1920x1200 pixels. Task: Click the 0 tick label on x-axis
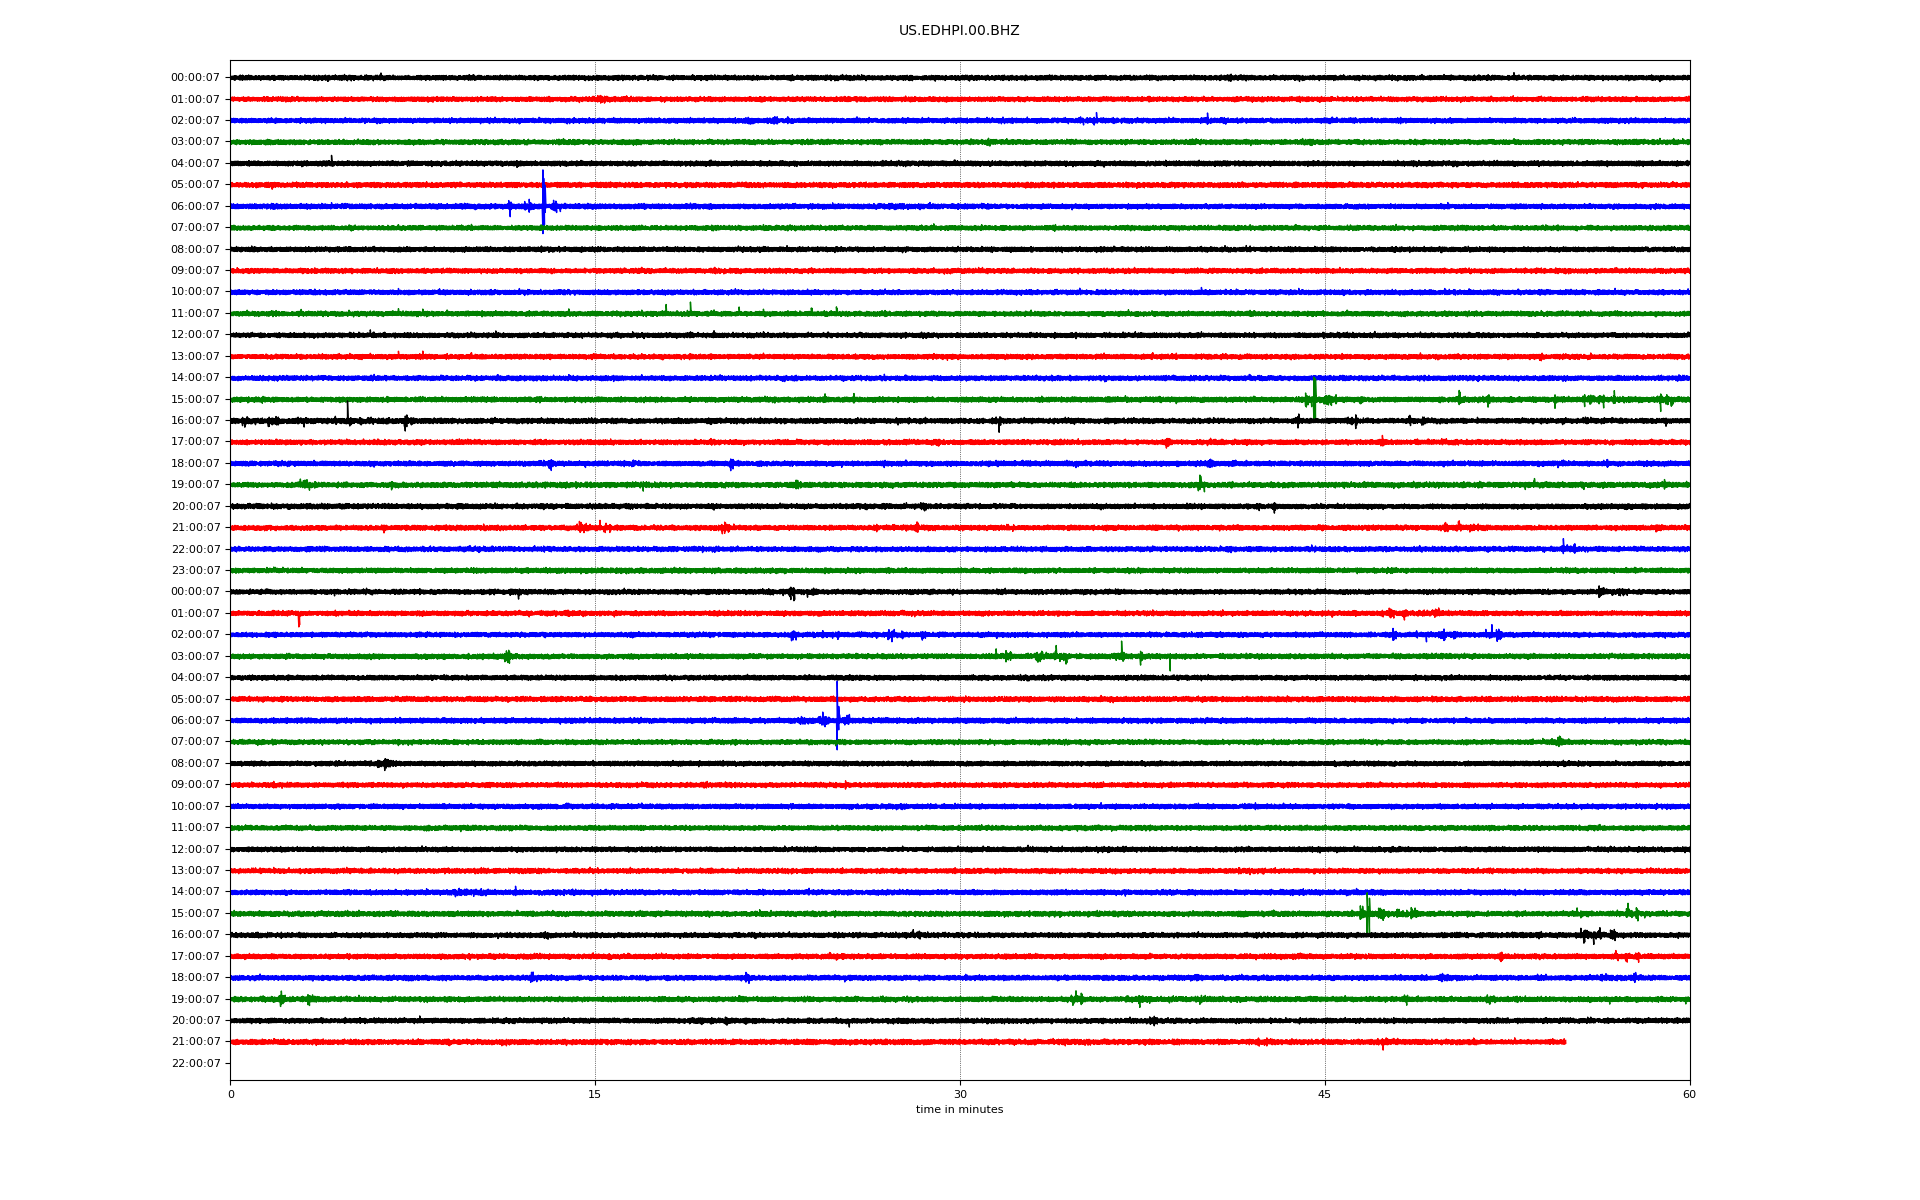231,1094
